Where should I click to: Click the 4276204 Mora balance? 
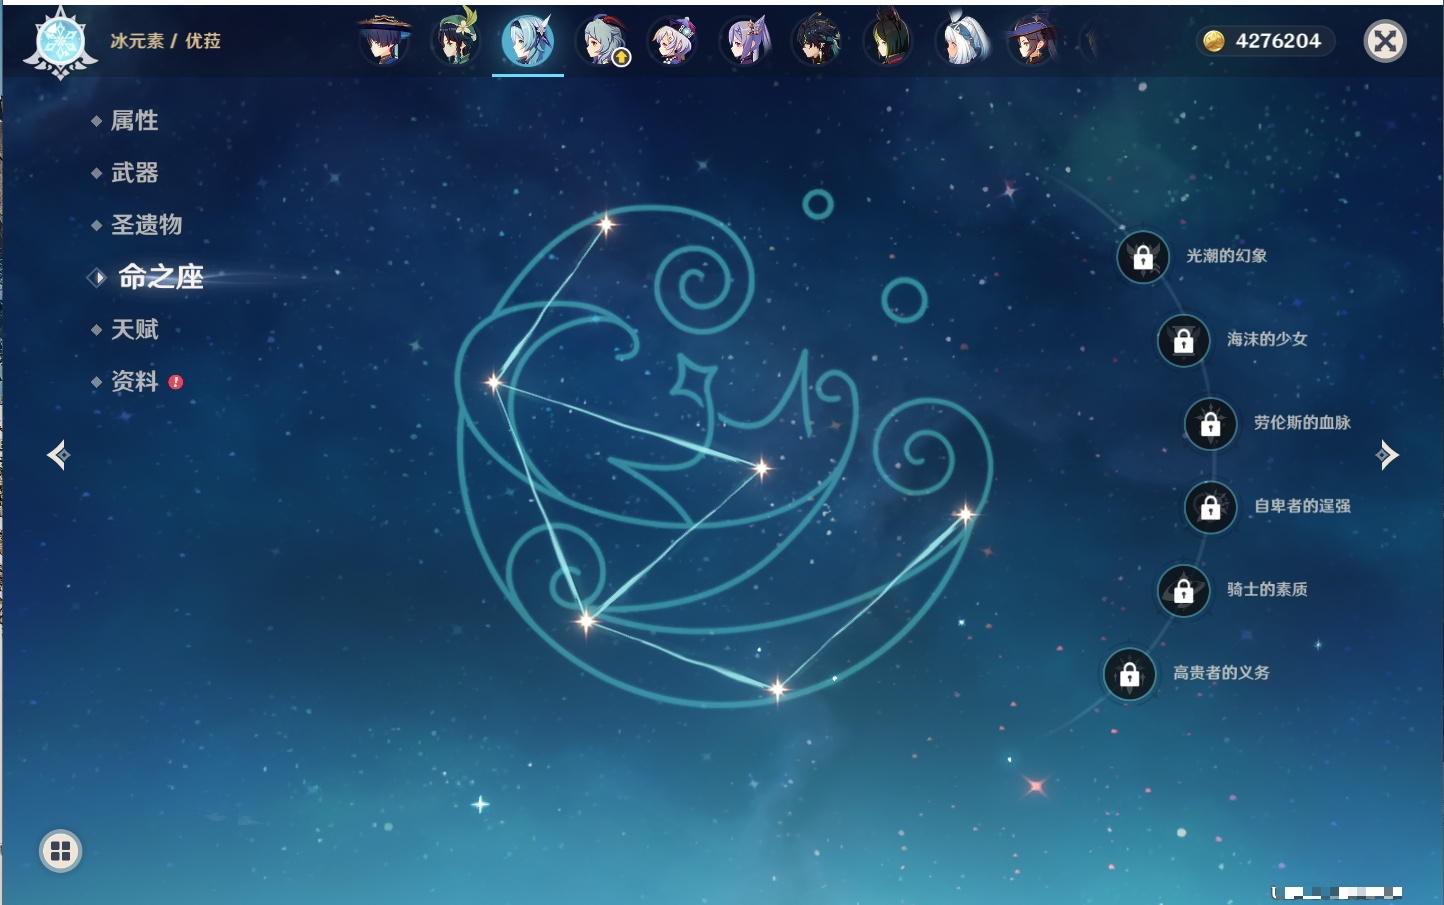pyautogui.click(x=1278, y=41)
